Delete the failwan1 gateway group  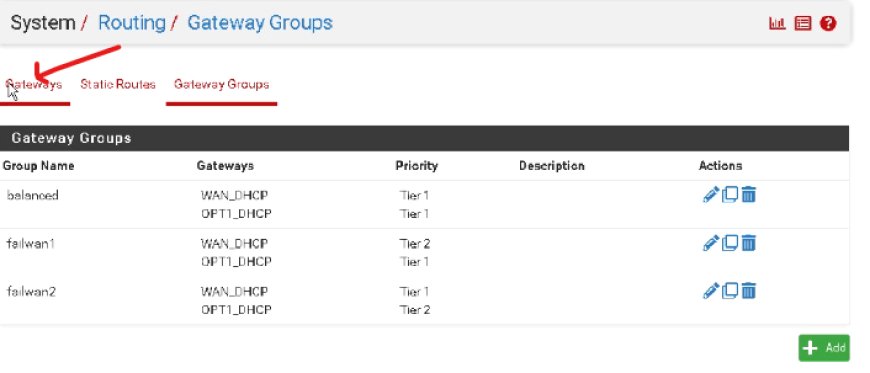(748, 243)
